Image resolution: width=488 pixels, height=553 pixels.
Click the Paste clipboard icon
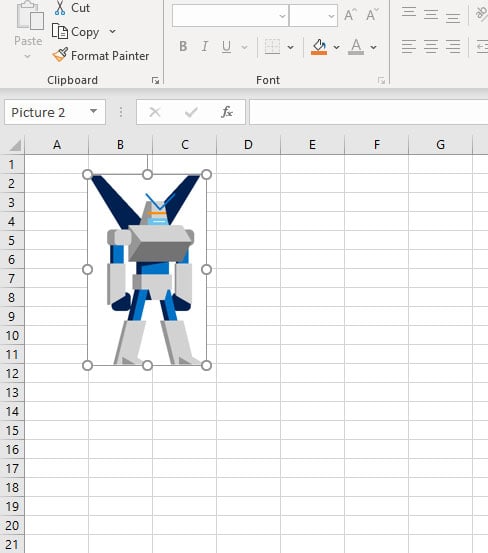pyautogui.click(x=30, y=16)
